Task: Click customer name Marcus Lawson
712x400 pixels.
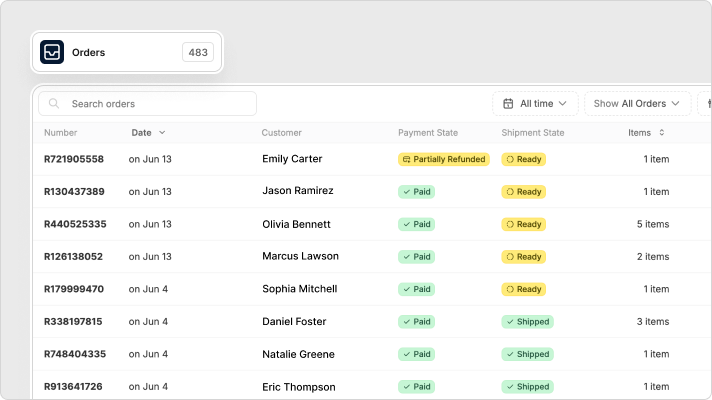Action: [x=300, y=256]
